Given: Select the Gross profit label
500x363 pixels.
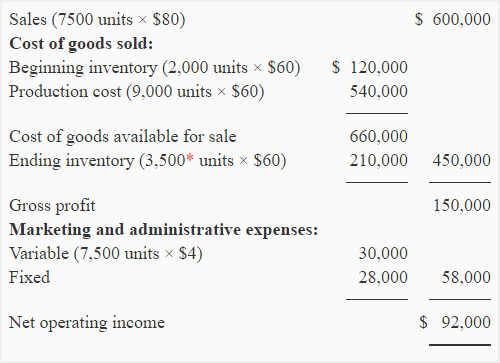Looking at the screenshot, I should coord(52,206).
